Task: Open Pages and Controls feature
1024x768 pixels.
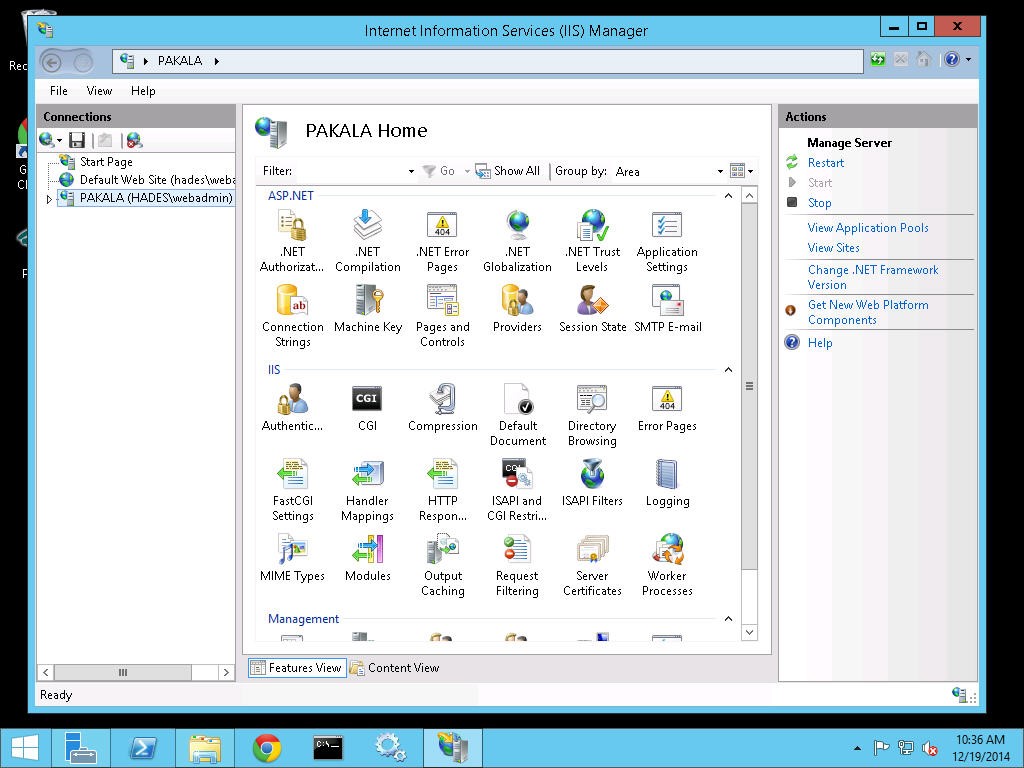Action: click(x=442, y=316)
